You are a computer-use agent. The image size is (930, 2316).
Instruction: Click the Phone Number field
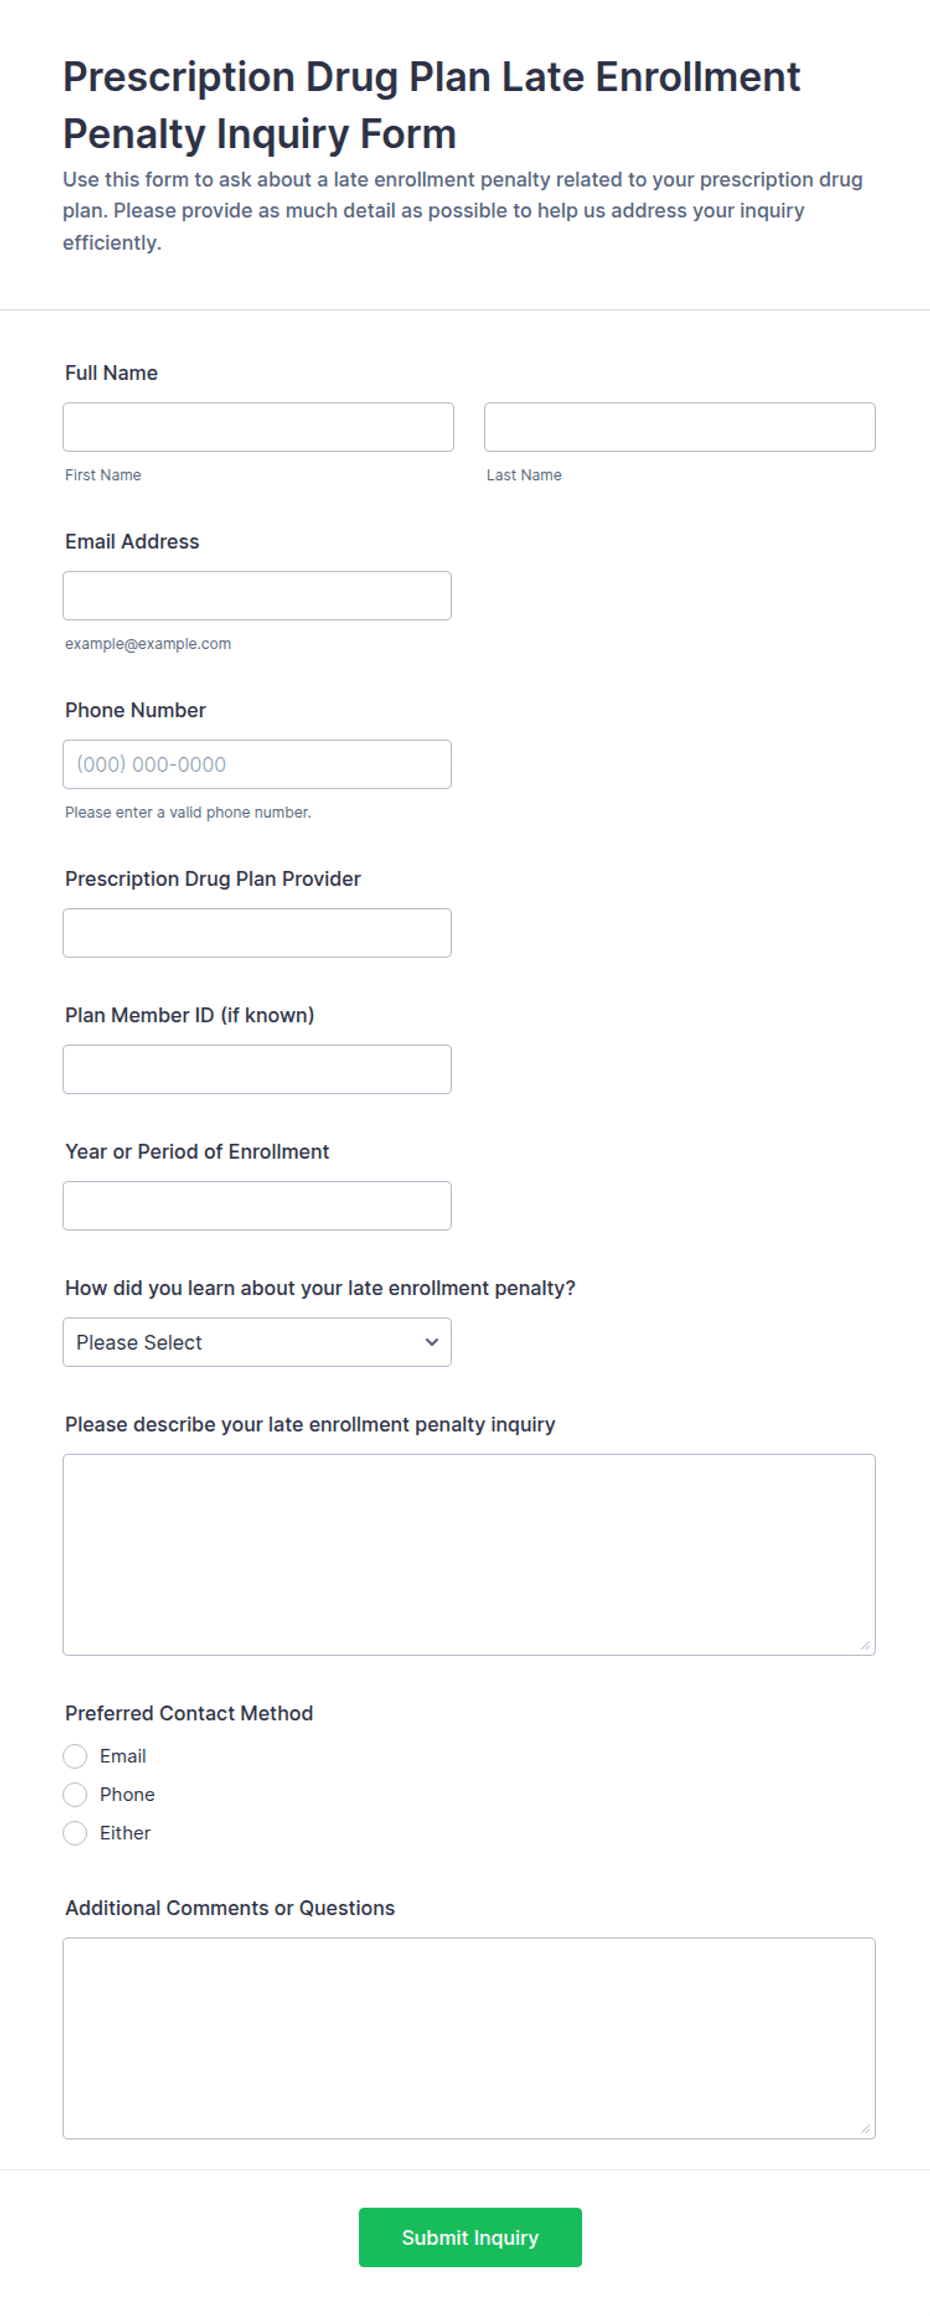pyautogui.click(x=257, y=764)
